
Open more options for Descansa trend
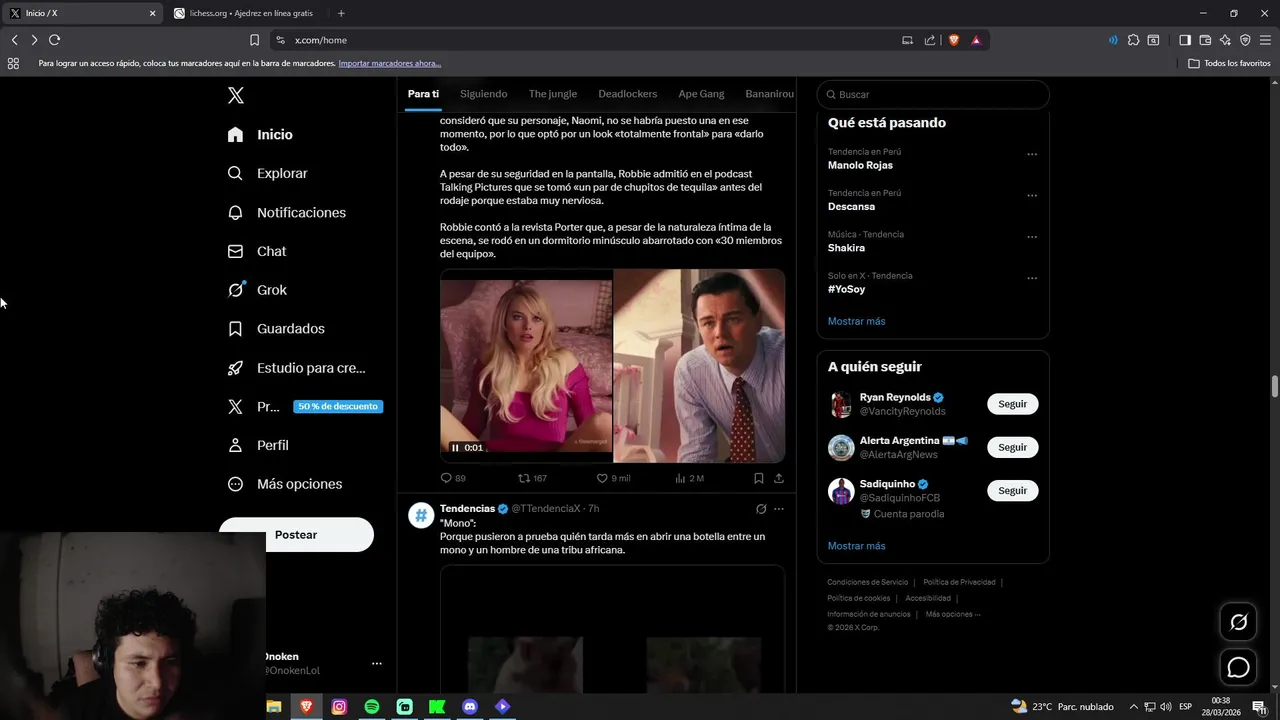tap(1032, 195)
